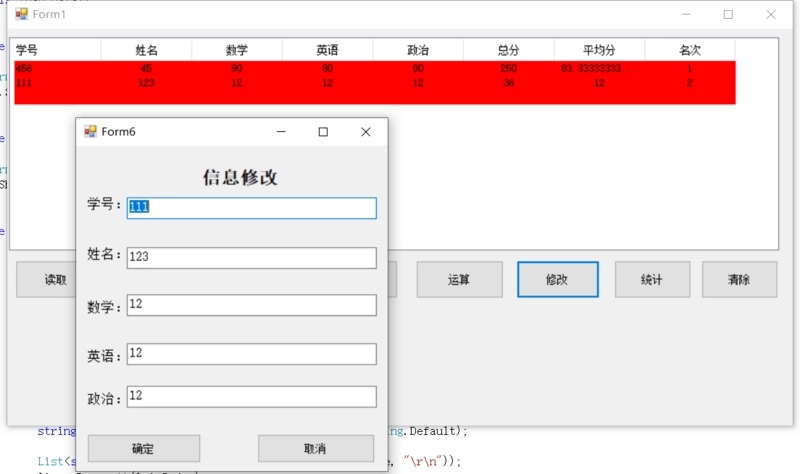Click the 清除 button in Form1
Image resolution: width=800 pixels, height=474 pixels.
click(739, 280)
